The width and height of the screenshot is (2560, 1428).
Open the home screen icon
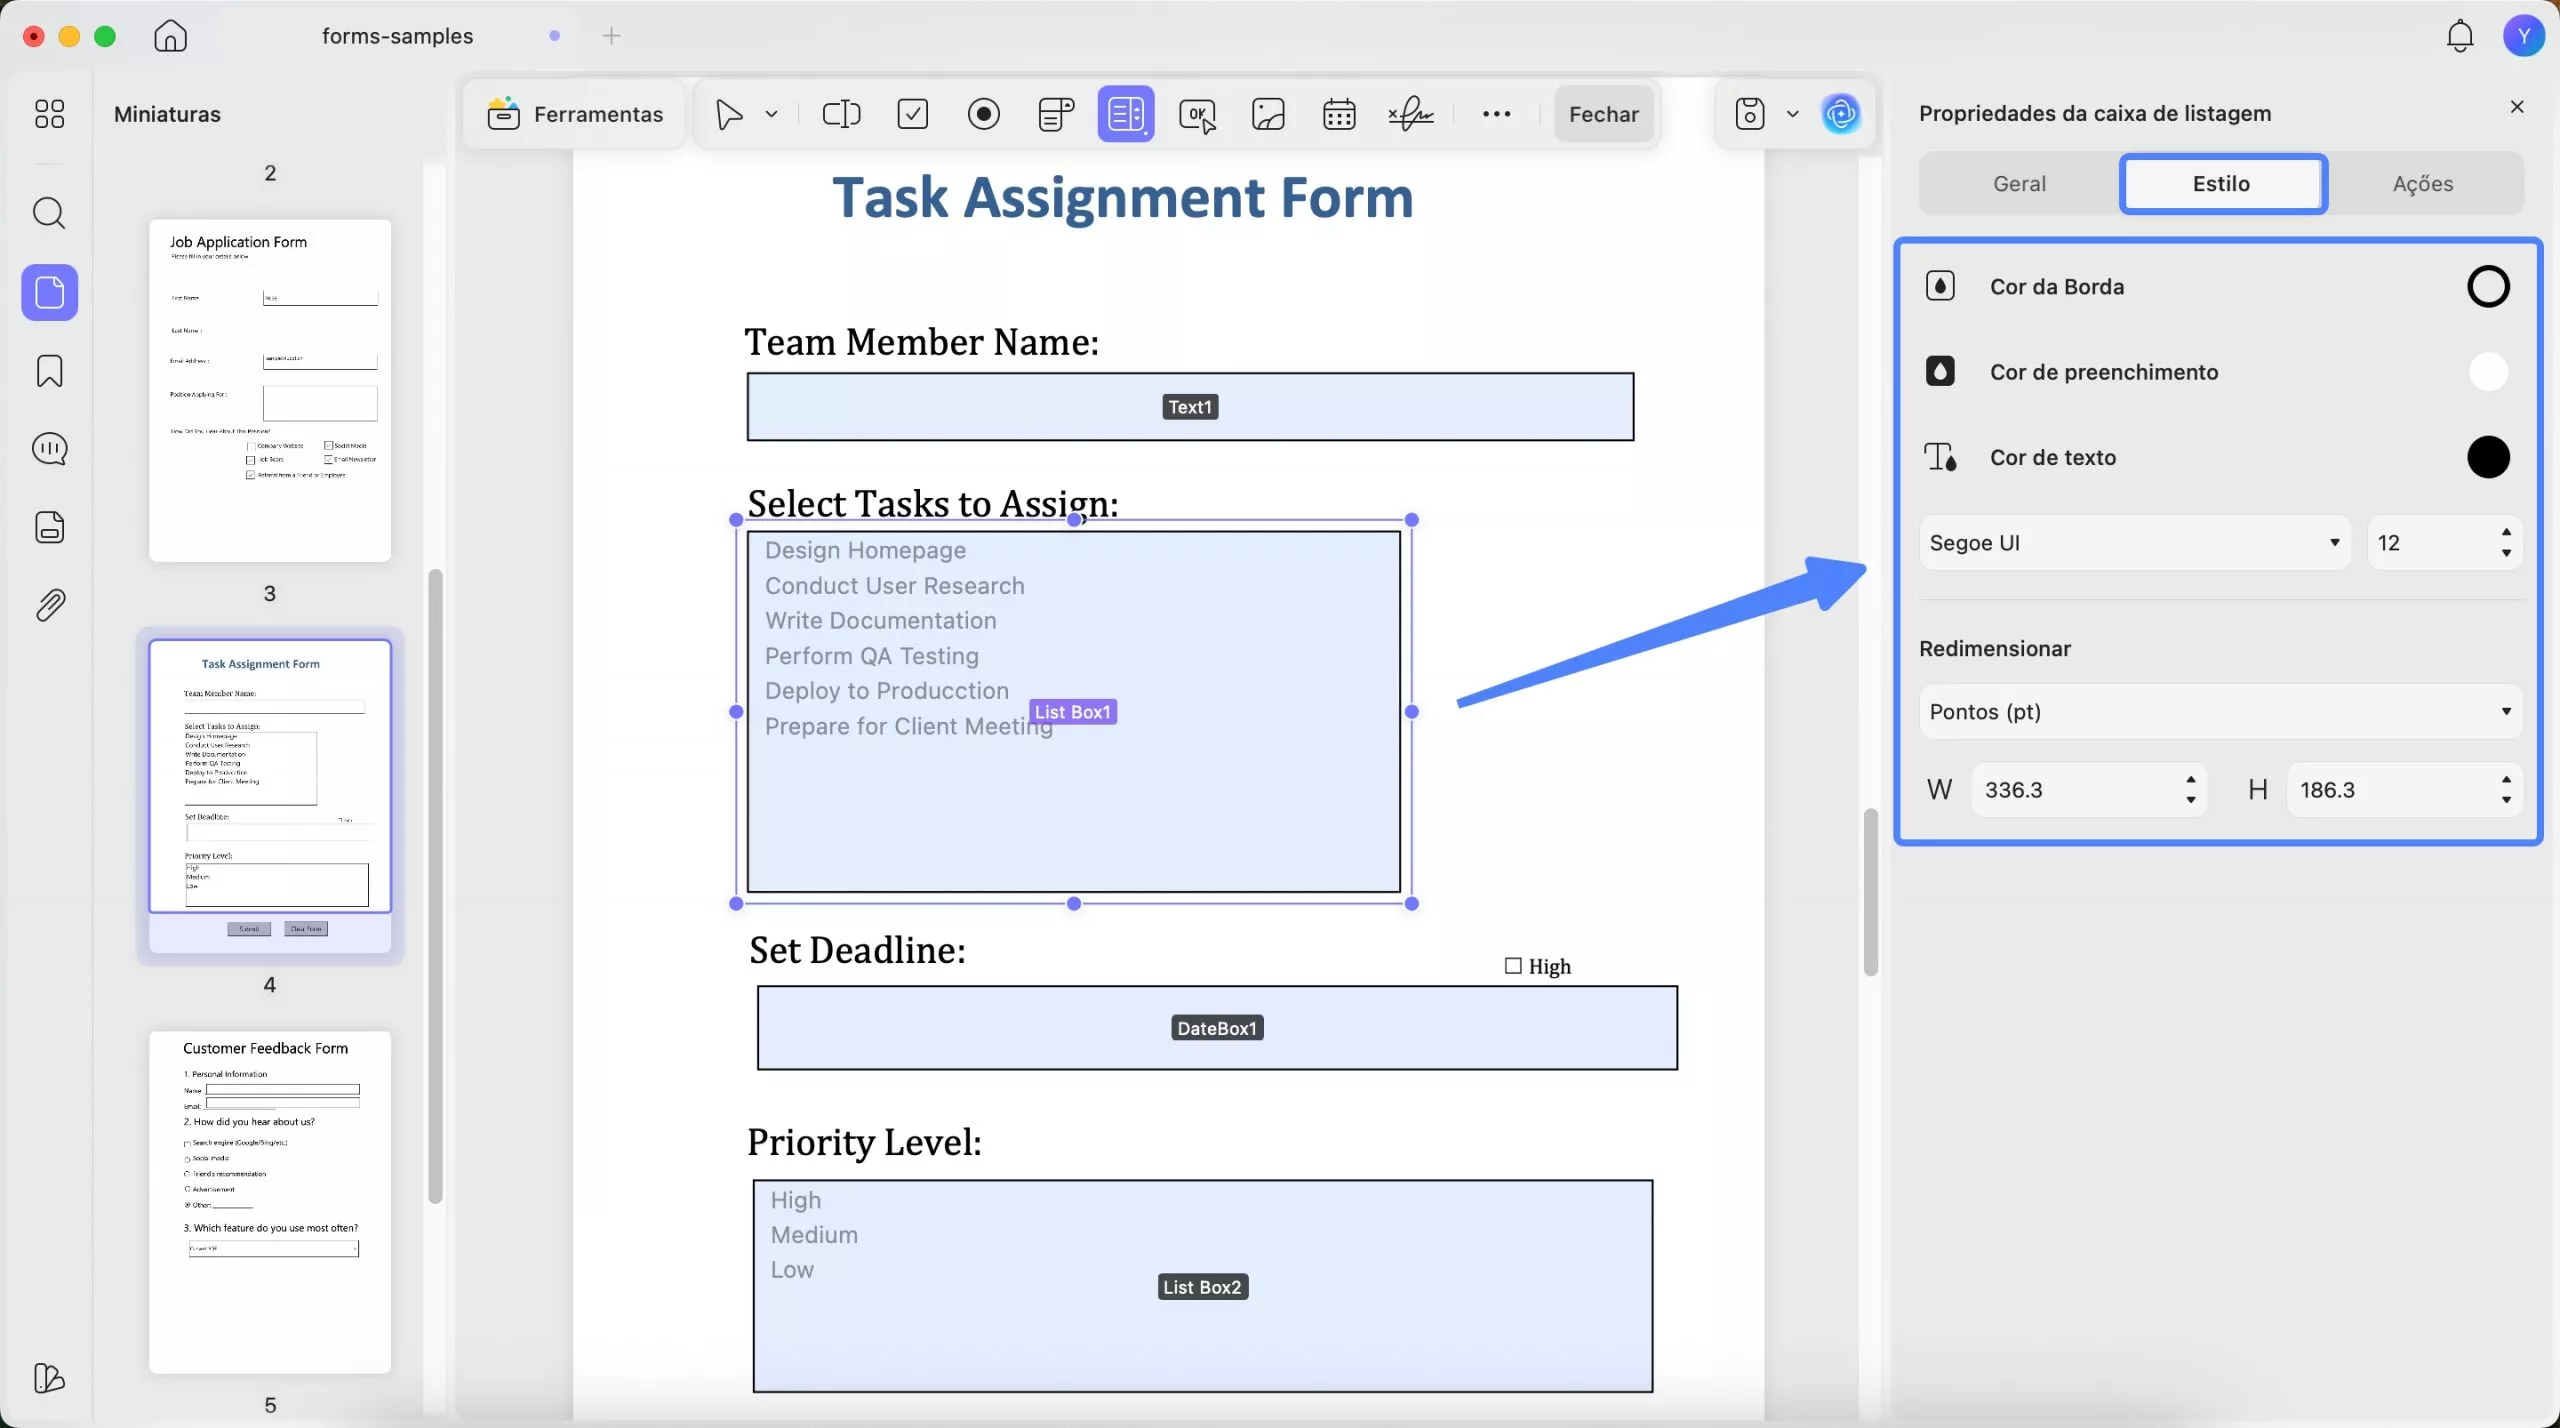170,36
